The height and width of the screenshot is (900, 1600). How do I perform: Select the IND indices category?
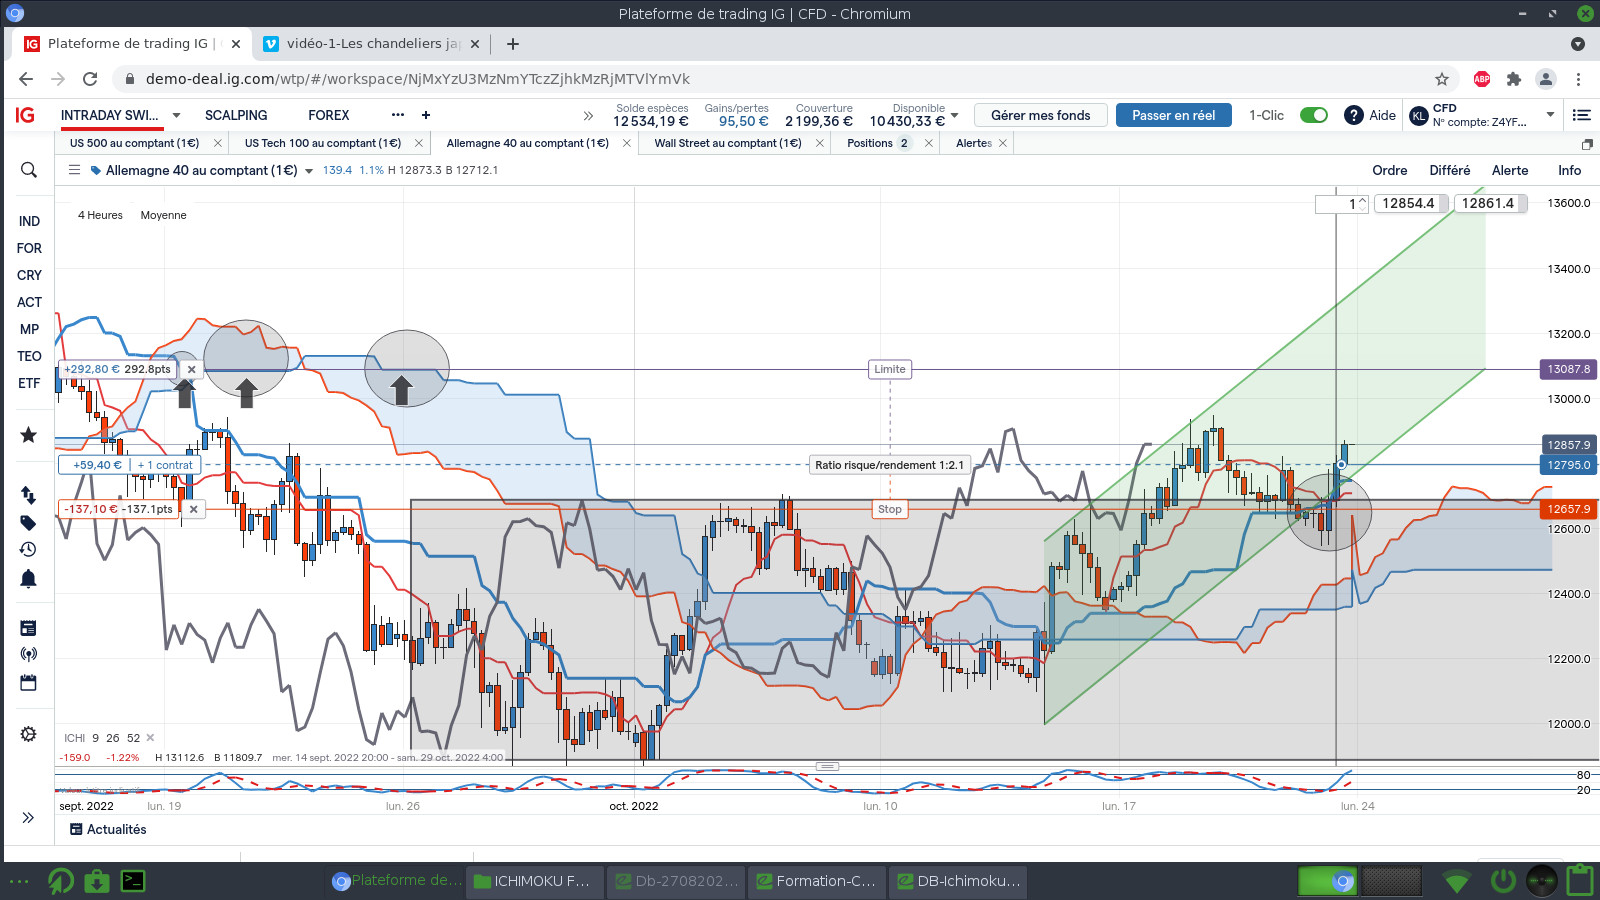click(29, 221)
